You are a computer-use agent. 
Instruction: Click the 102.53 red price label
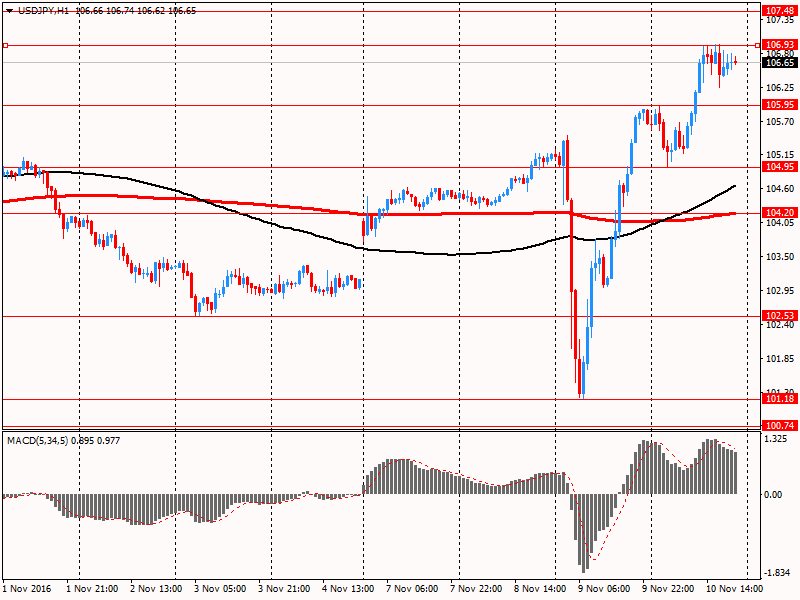pyautogui.click(x=779, y=316)
